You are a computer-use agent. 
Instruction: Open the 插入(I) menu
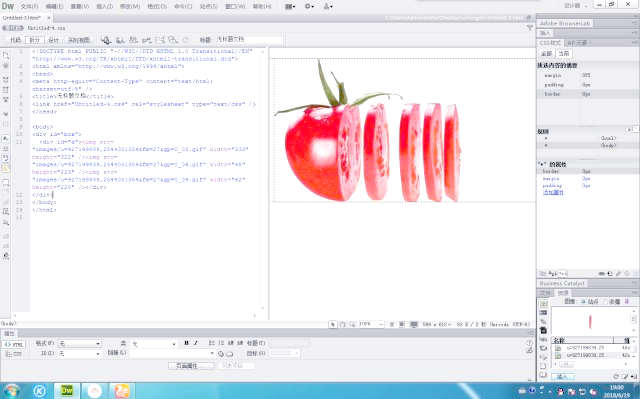[x=104, y=7]
